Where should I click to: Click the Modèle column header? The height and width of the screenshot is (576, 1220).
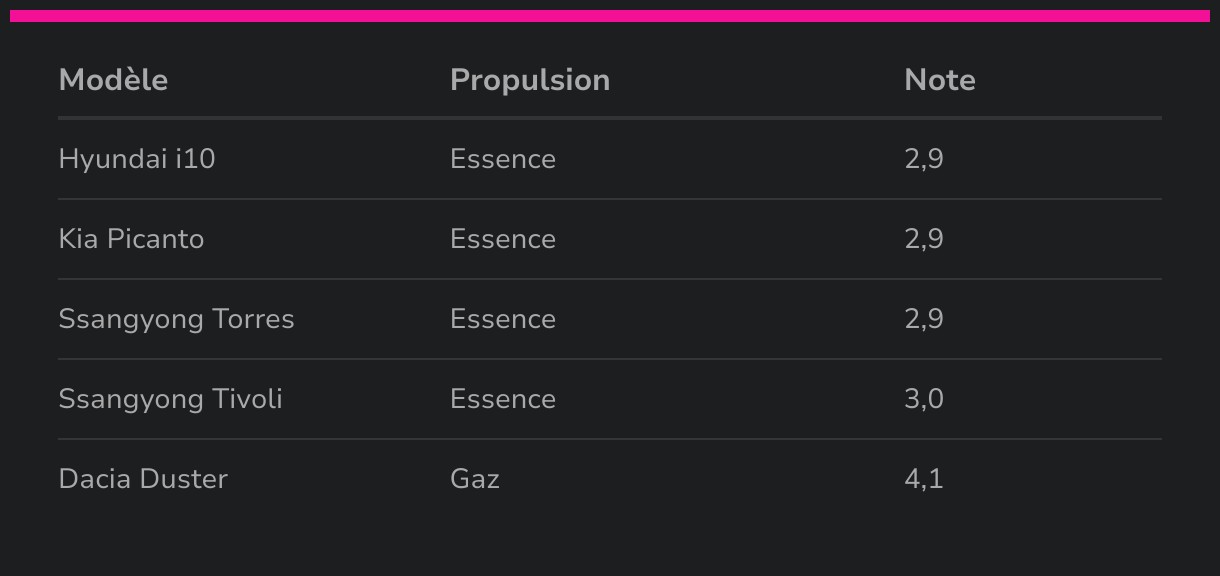113,80
